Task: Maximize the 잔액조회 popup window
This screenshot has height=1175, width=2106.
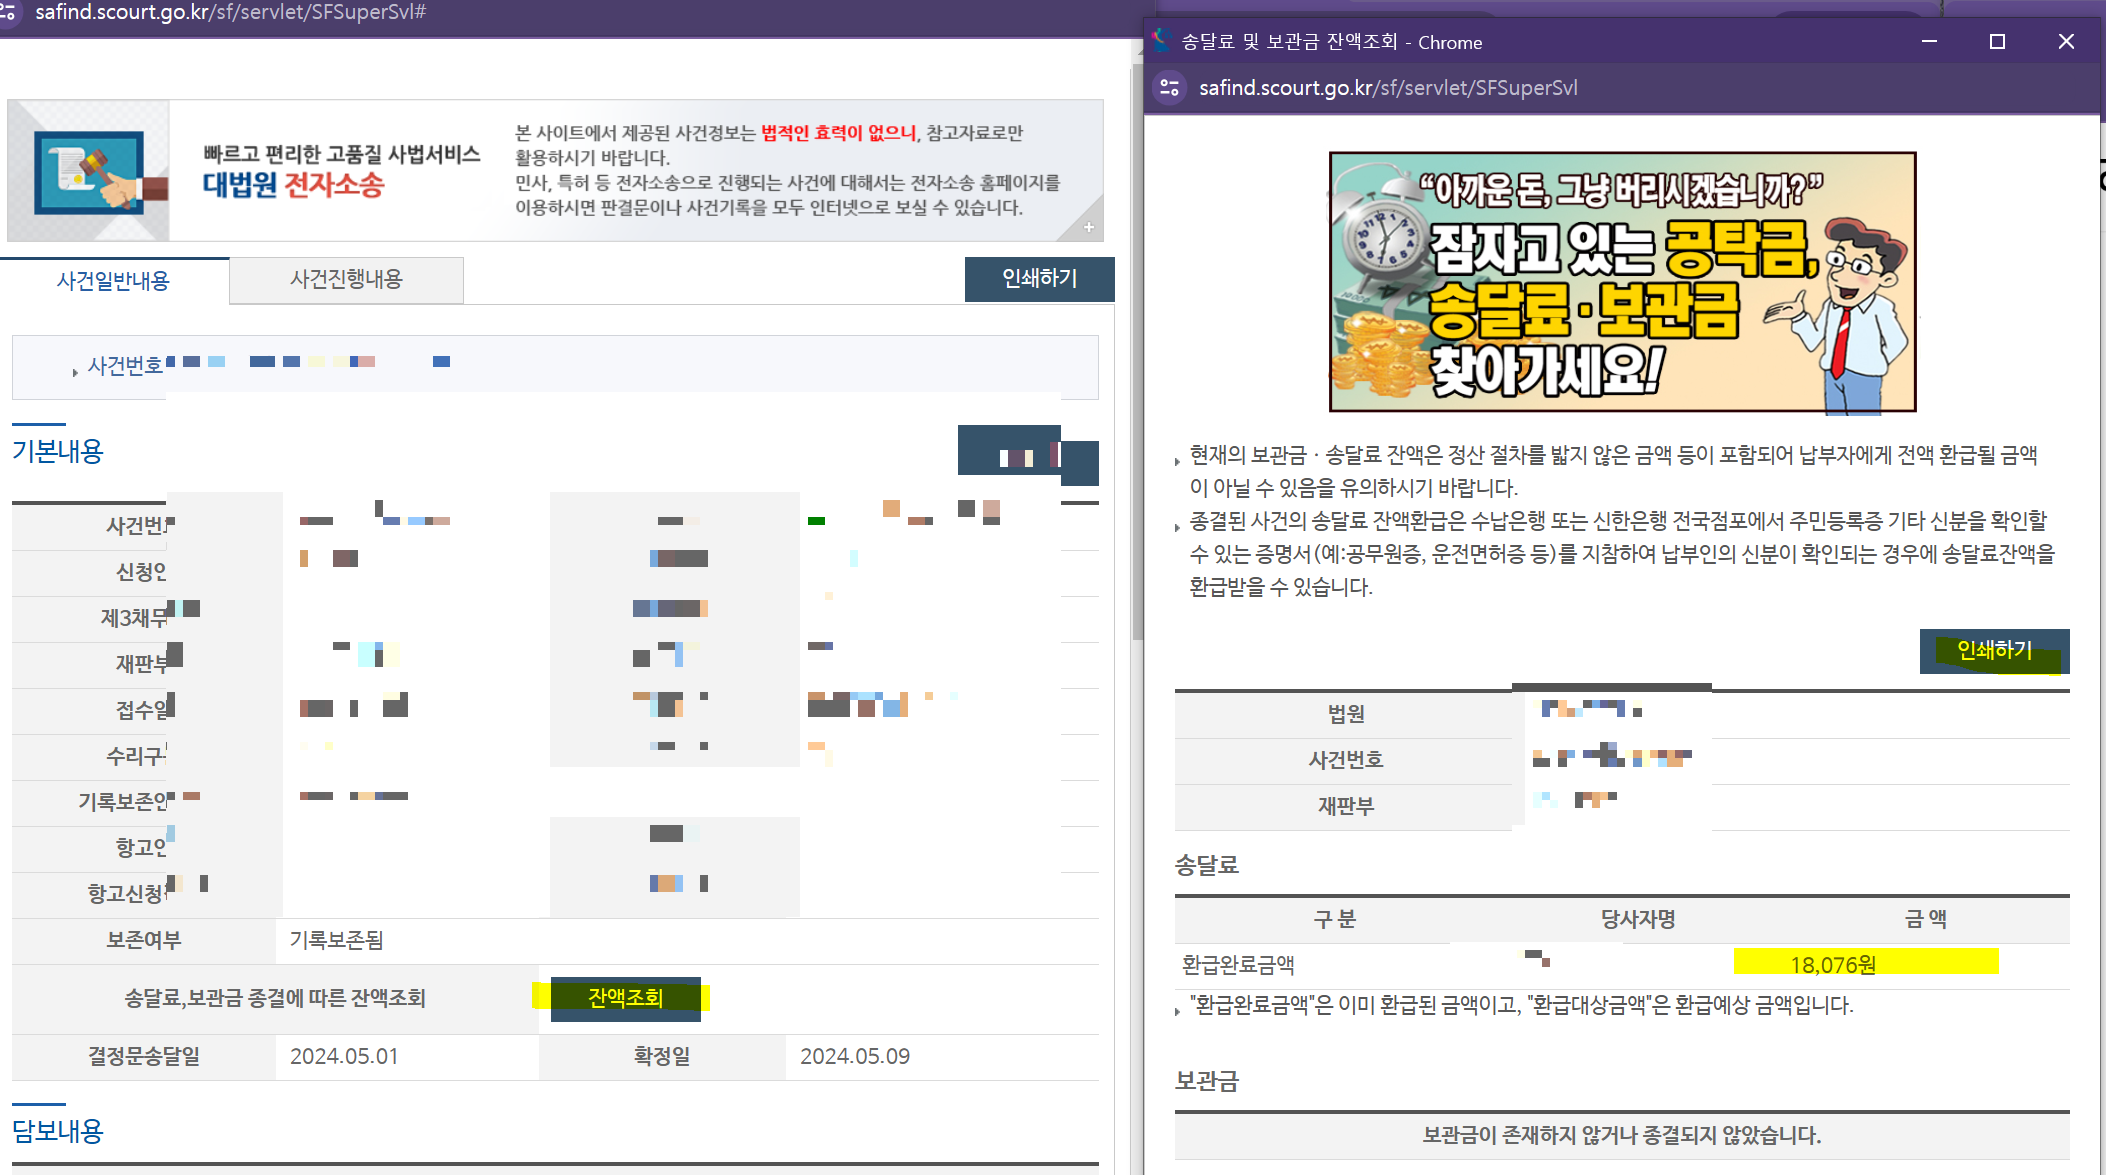Action: pyautogui.click(x=1997, y=41)
